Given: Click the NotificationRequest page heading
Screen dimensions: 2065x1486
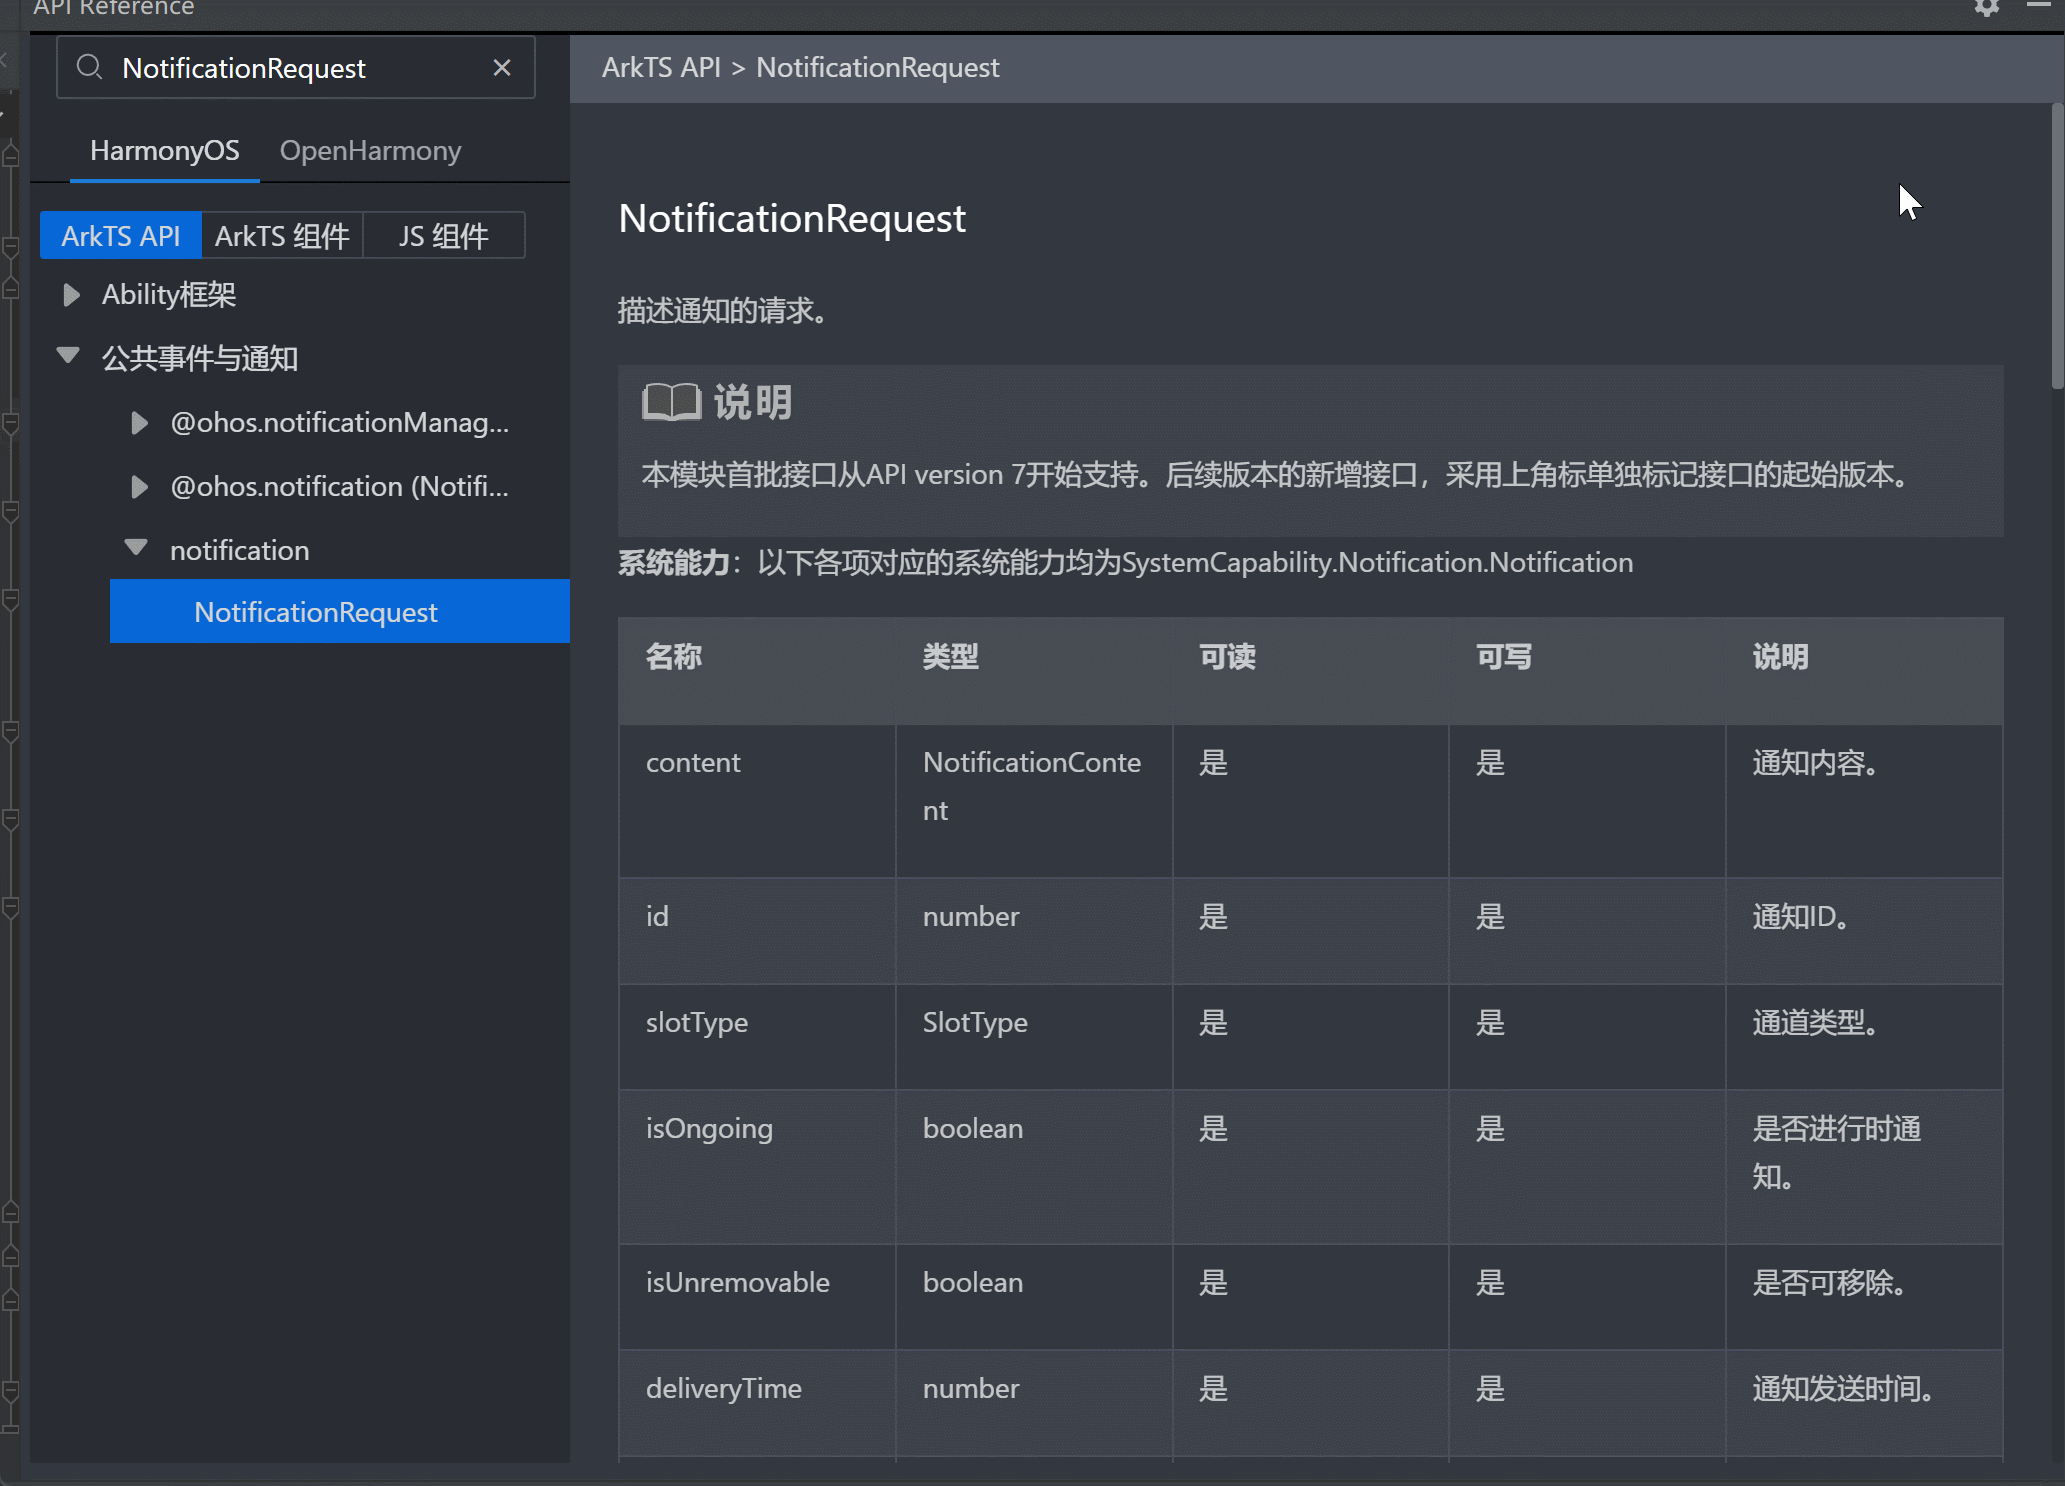Looking at the screenshot, I should [792, 218].
